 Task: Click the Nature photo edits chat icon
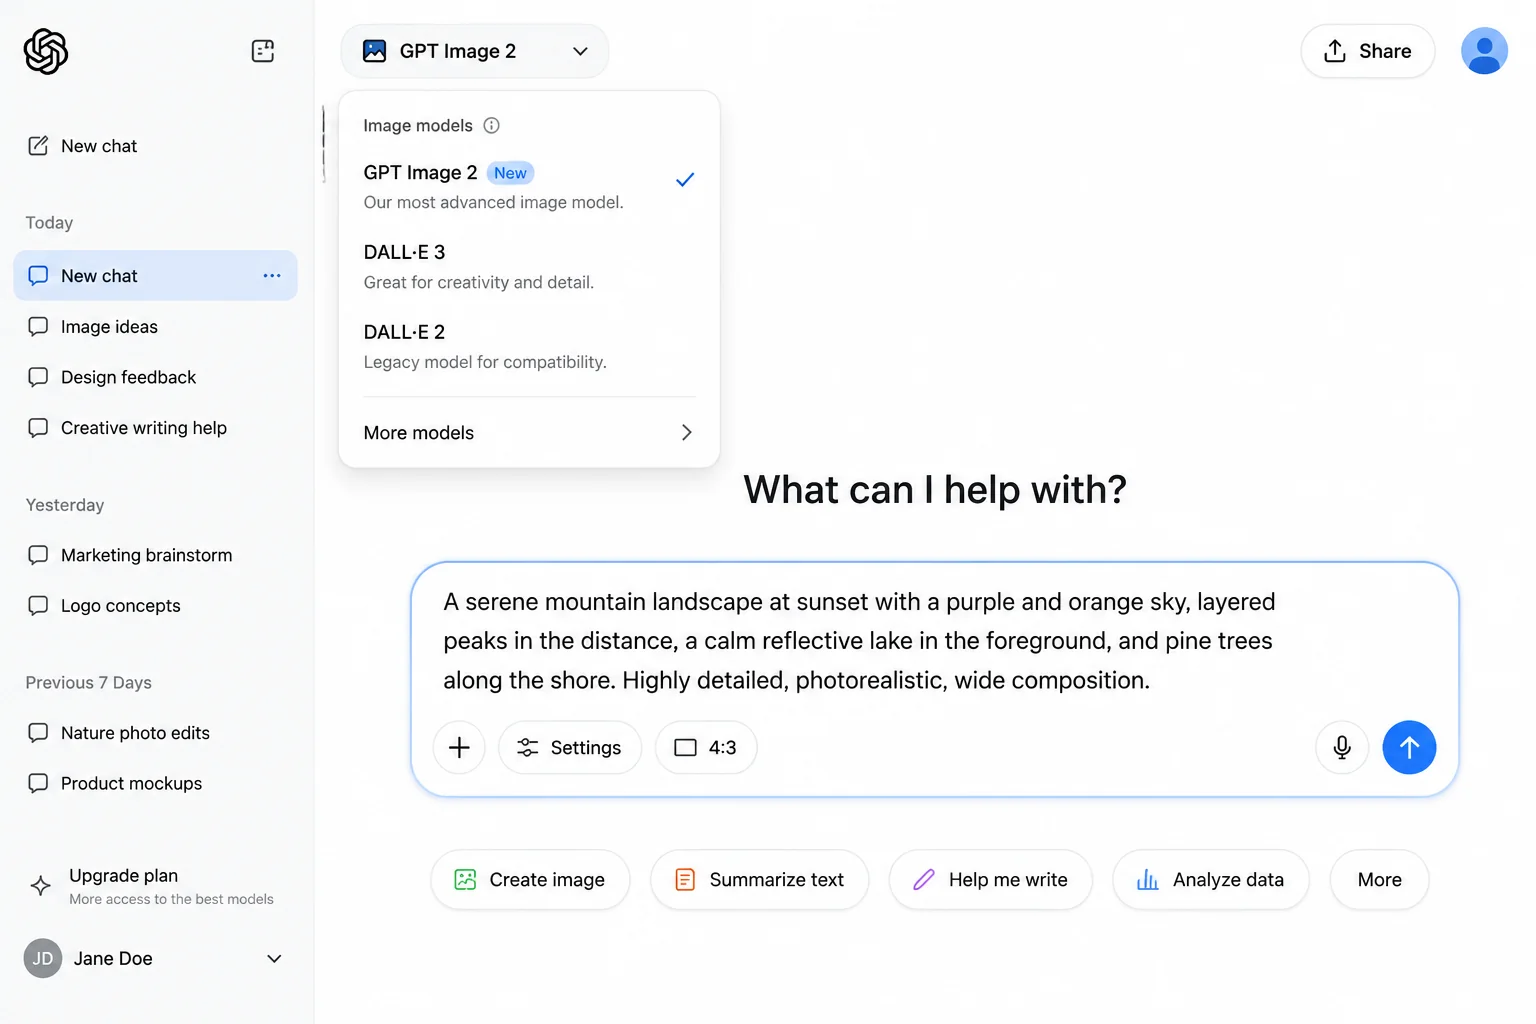point(38,733)
